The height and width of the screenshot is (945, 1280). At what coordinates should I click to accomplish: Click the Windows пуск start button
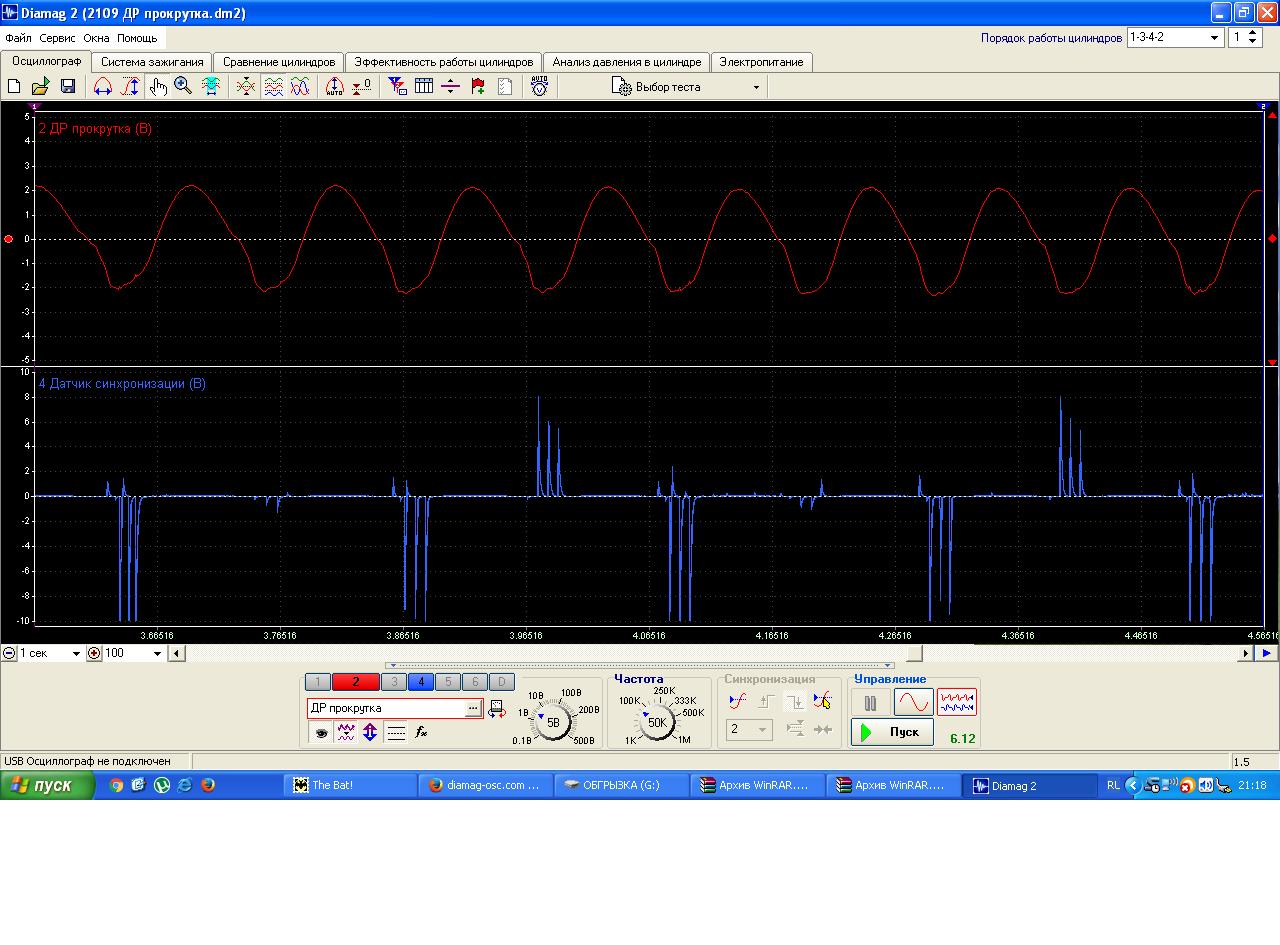pos(47,785)
